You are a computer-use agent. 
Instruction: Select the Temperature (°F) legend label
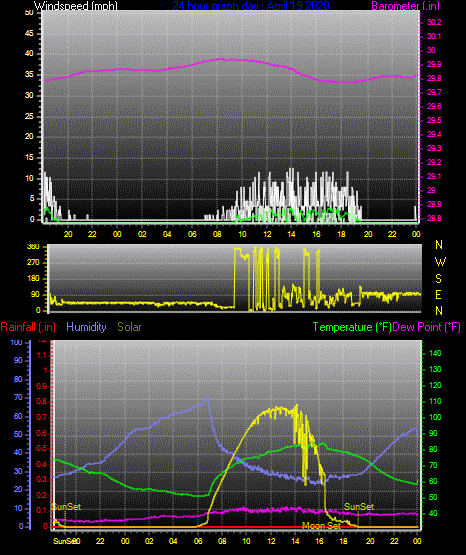tap(352, 327)
